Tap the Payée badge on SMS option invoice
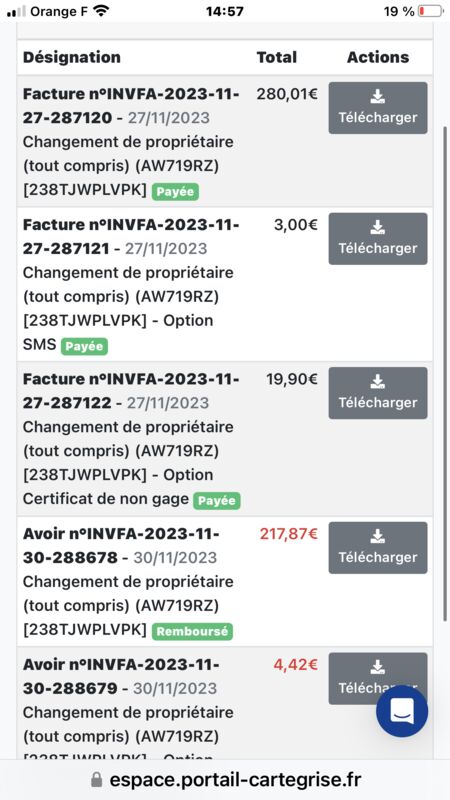Screen dimensions: 450x800 point(84,346)
